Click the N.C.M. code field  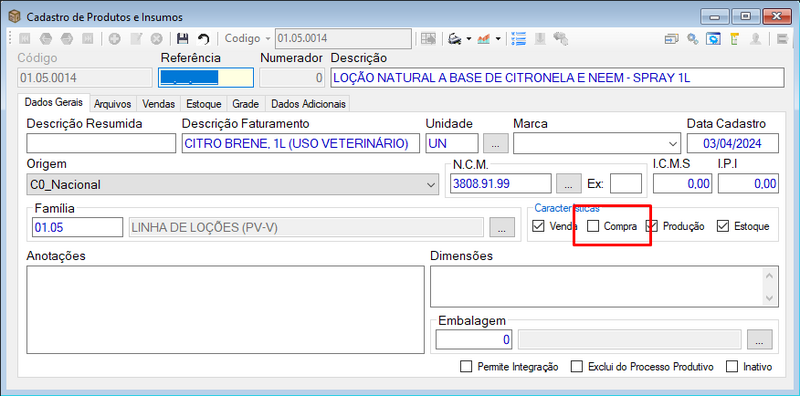click(501, 184)
